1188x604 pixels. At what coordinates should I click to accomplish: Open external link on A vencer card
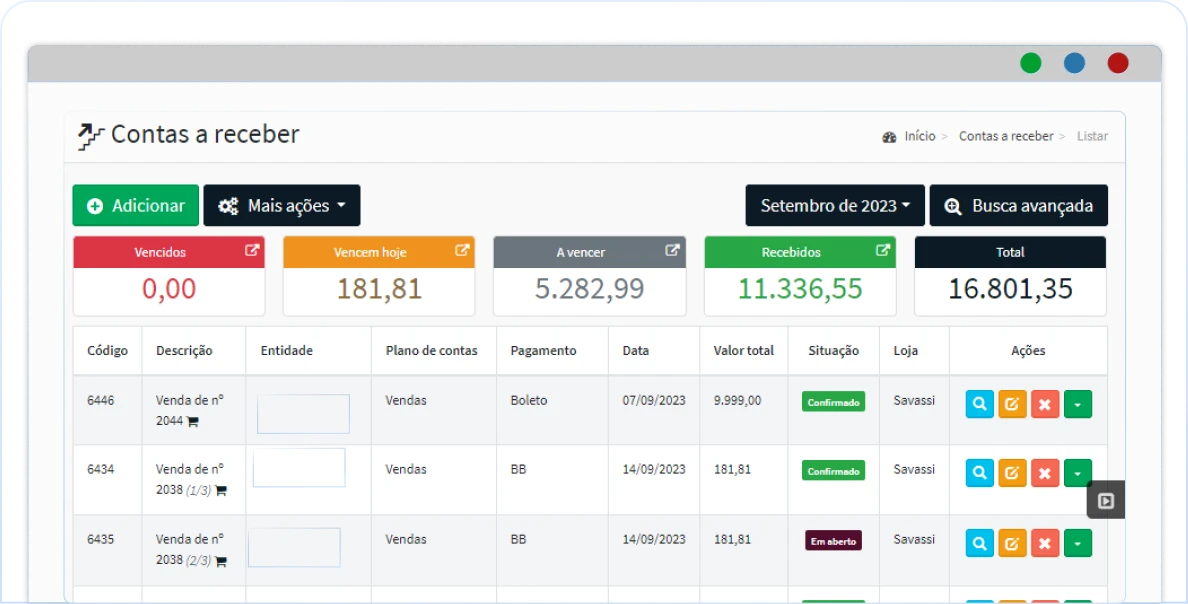(x=673, y=252)
